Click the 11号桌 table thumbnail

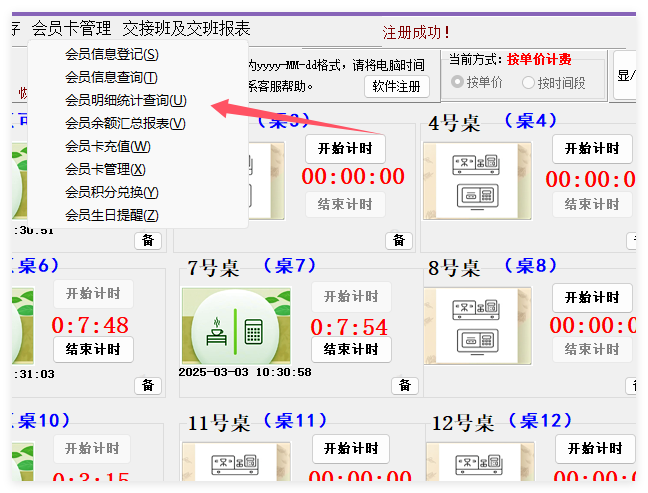(236, 461)
